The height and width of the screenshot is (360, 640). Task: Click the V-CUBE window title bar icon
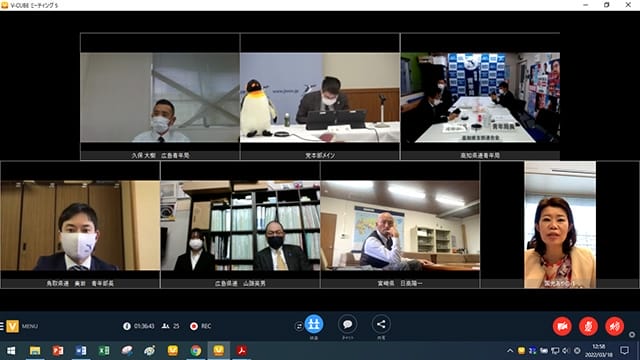4,5
